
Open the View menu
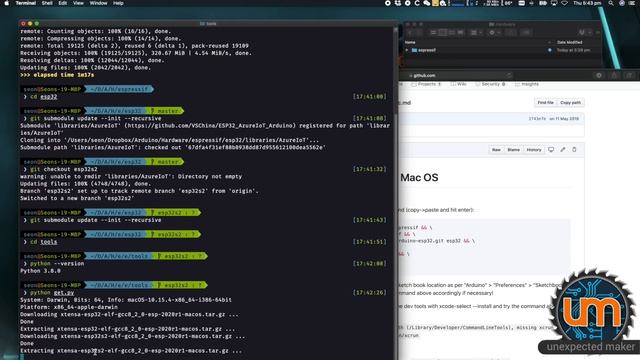pyautogui.click(x=78, y=3)
